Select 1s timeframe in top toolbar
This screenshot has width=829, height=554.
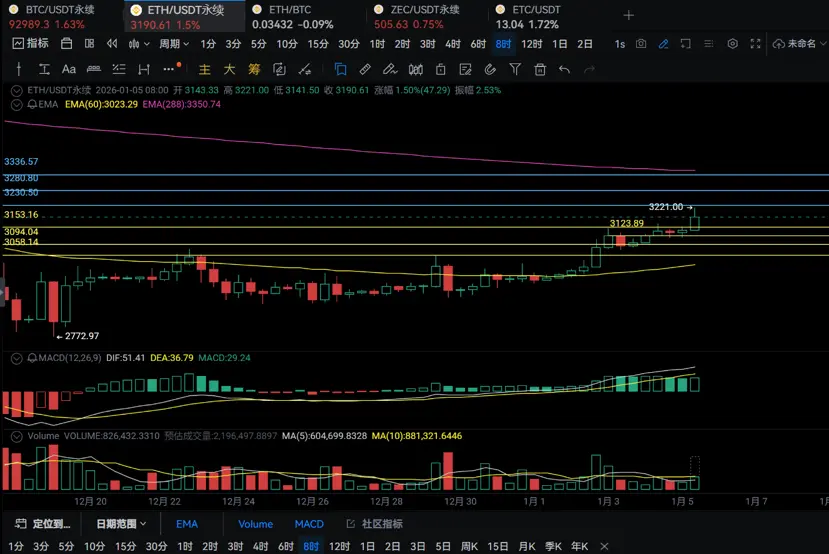(620, 44)
